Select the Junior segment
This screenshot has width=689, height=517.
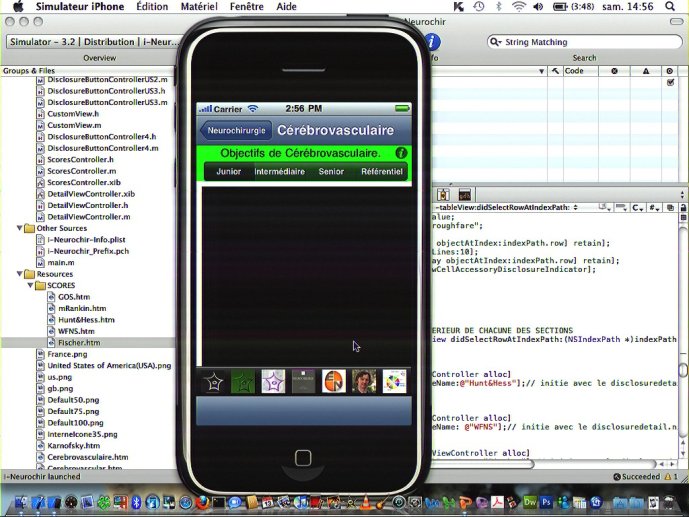[229, 171]
